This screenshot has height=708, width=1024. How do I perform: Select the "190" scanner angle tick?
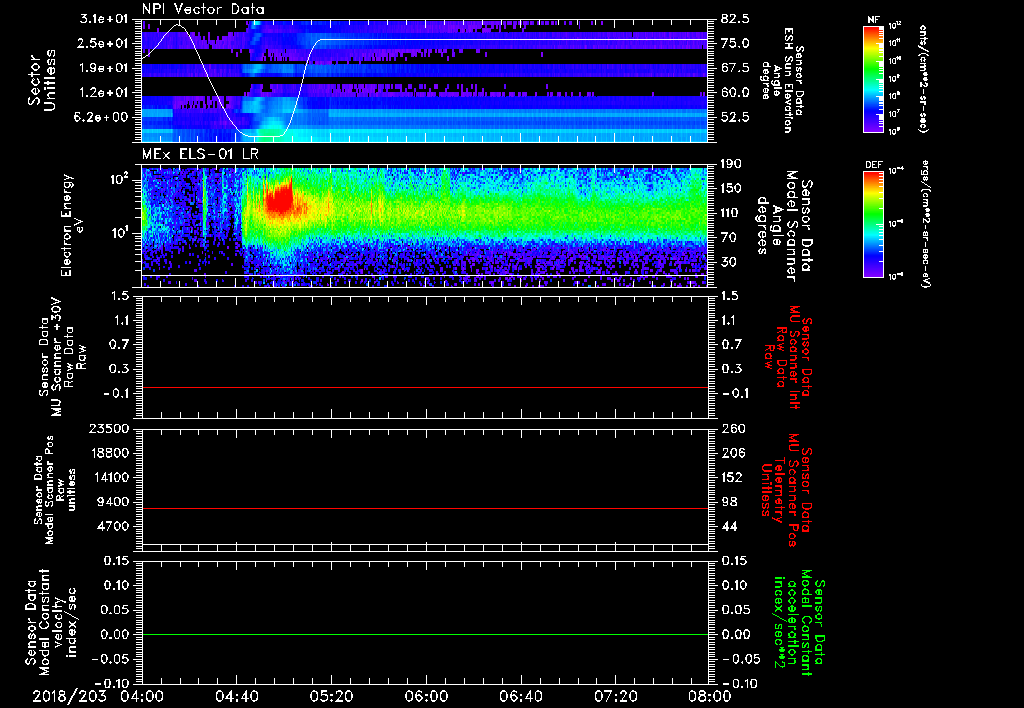click(732, 164)
